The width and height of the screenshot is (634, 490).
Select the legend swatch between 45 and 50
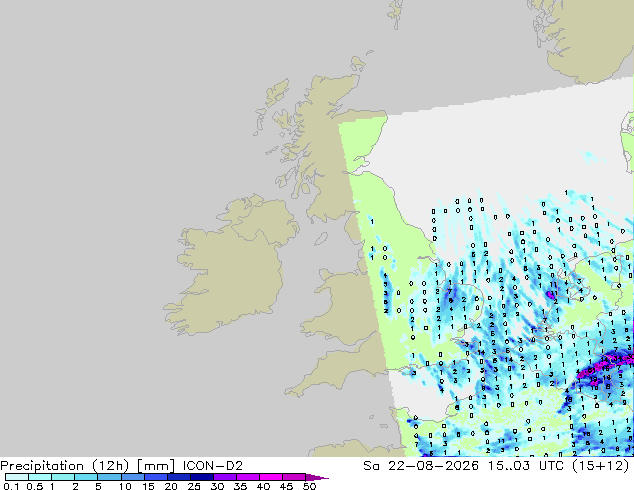[294, 477]
